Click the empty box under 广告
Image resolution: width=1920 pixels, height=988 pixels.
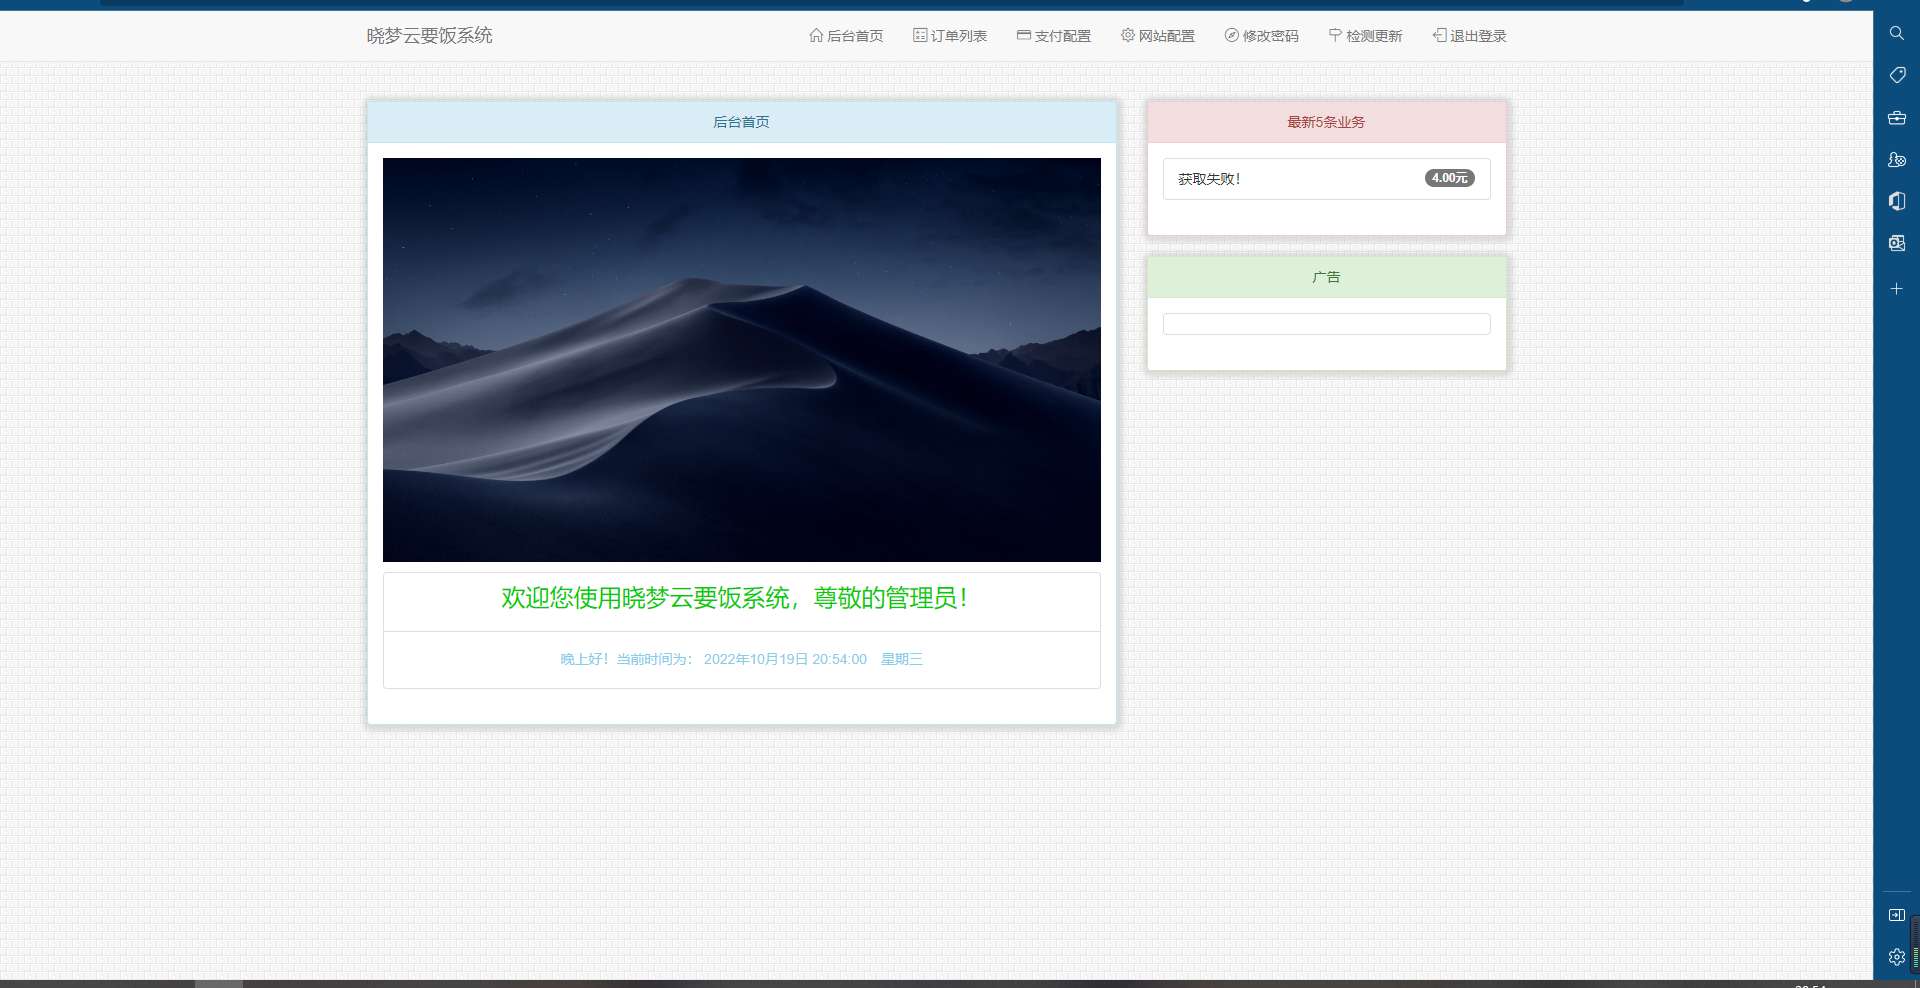click(x=1326, y=324)
